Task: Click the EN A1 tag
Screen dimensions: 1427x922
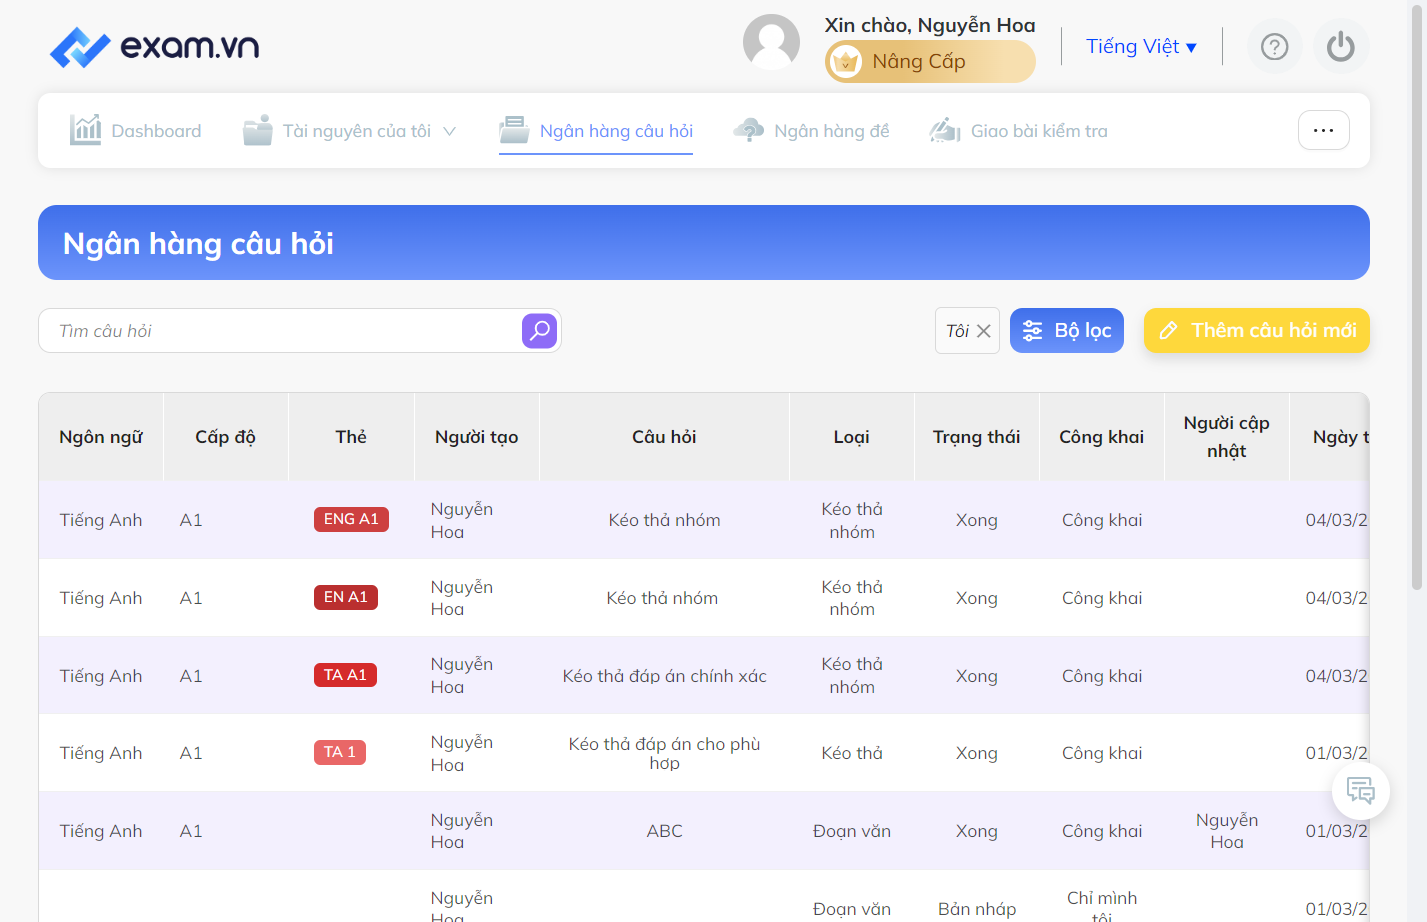Action: [x=346, y=598]
